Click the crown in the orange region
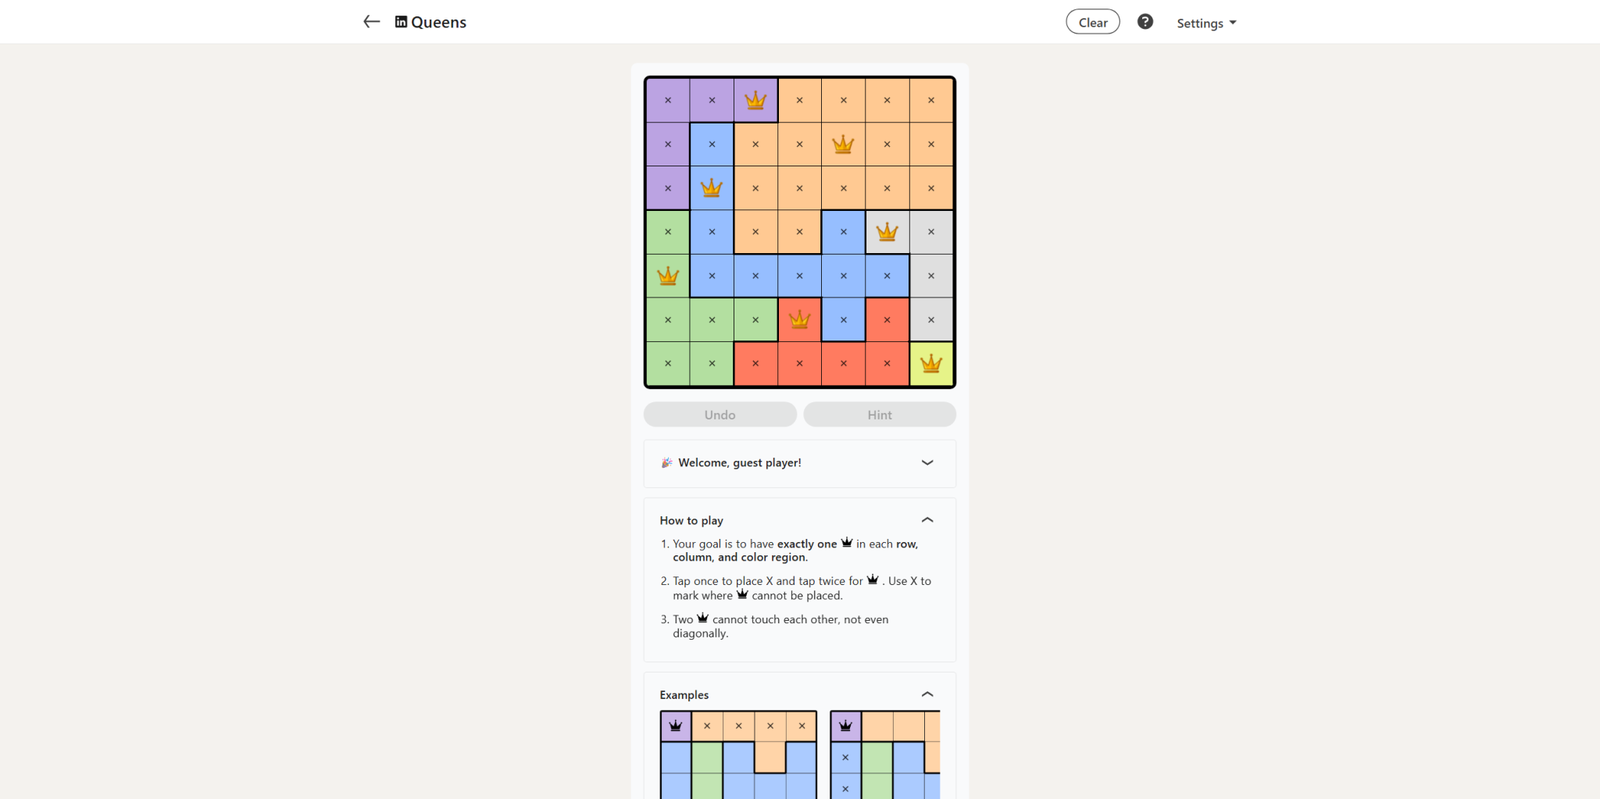This screenshot has width=1600, height=799. click(843, 144)
